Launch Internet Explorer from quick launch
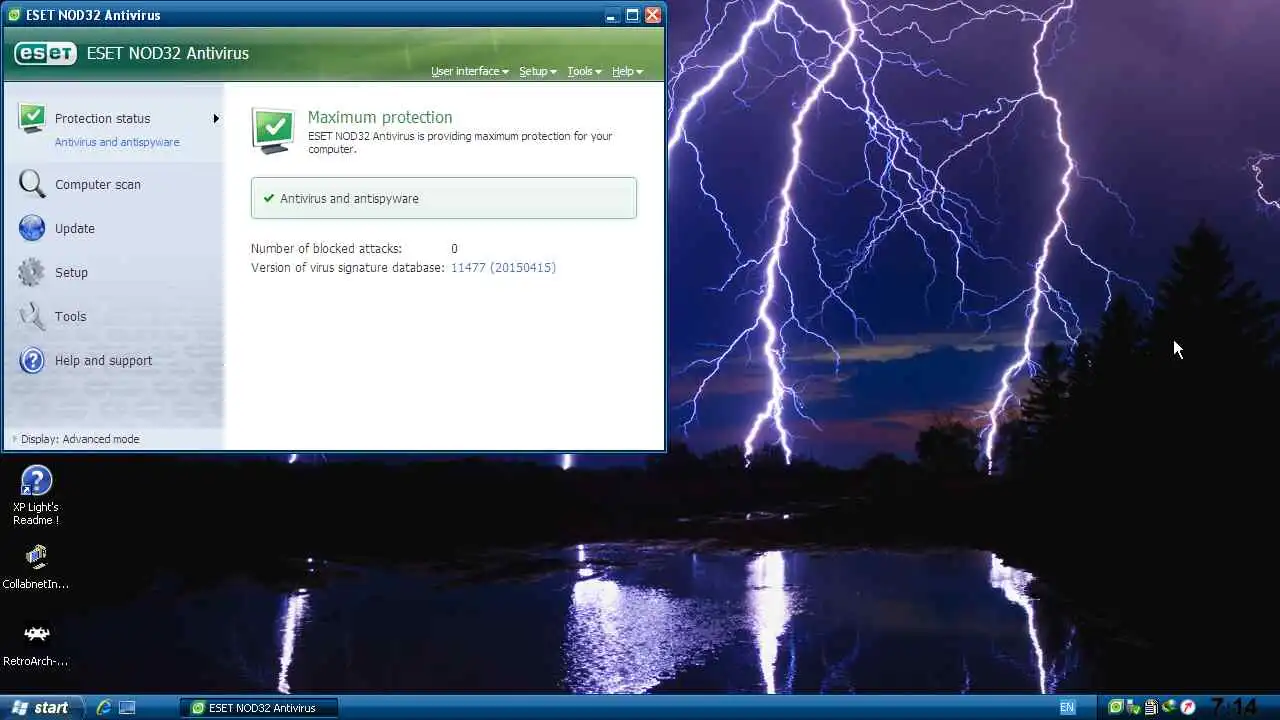 (x=103, y=707)
